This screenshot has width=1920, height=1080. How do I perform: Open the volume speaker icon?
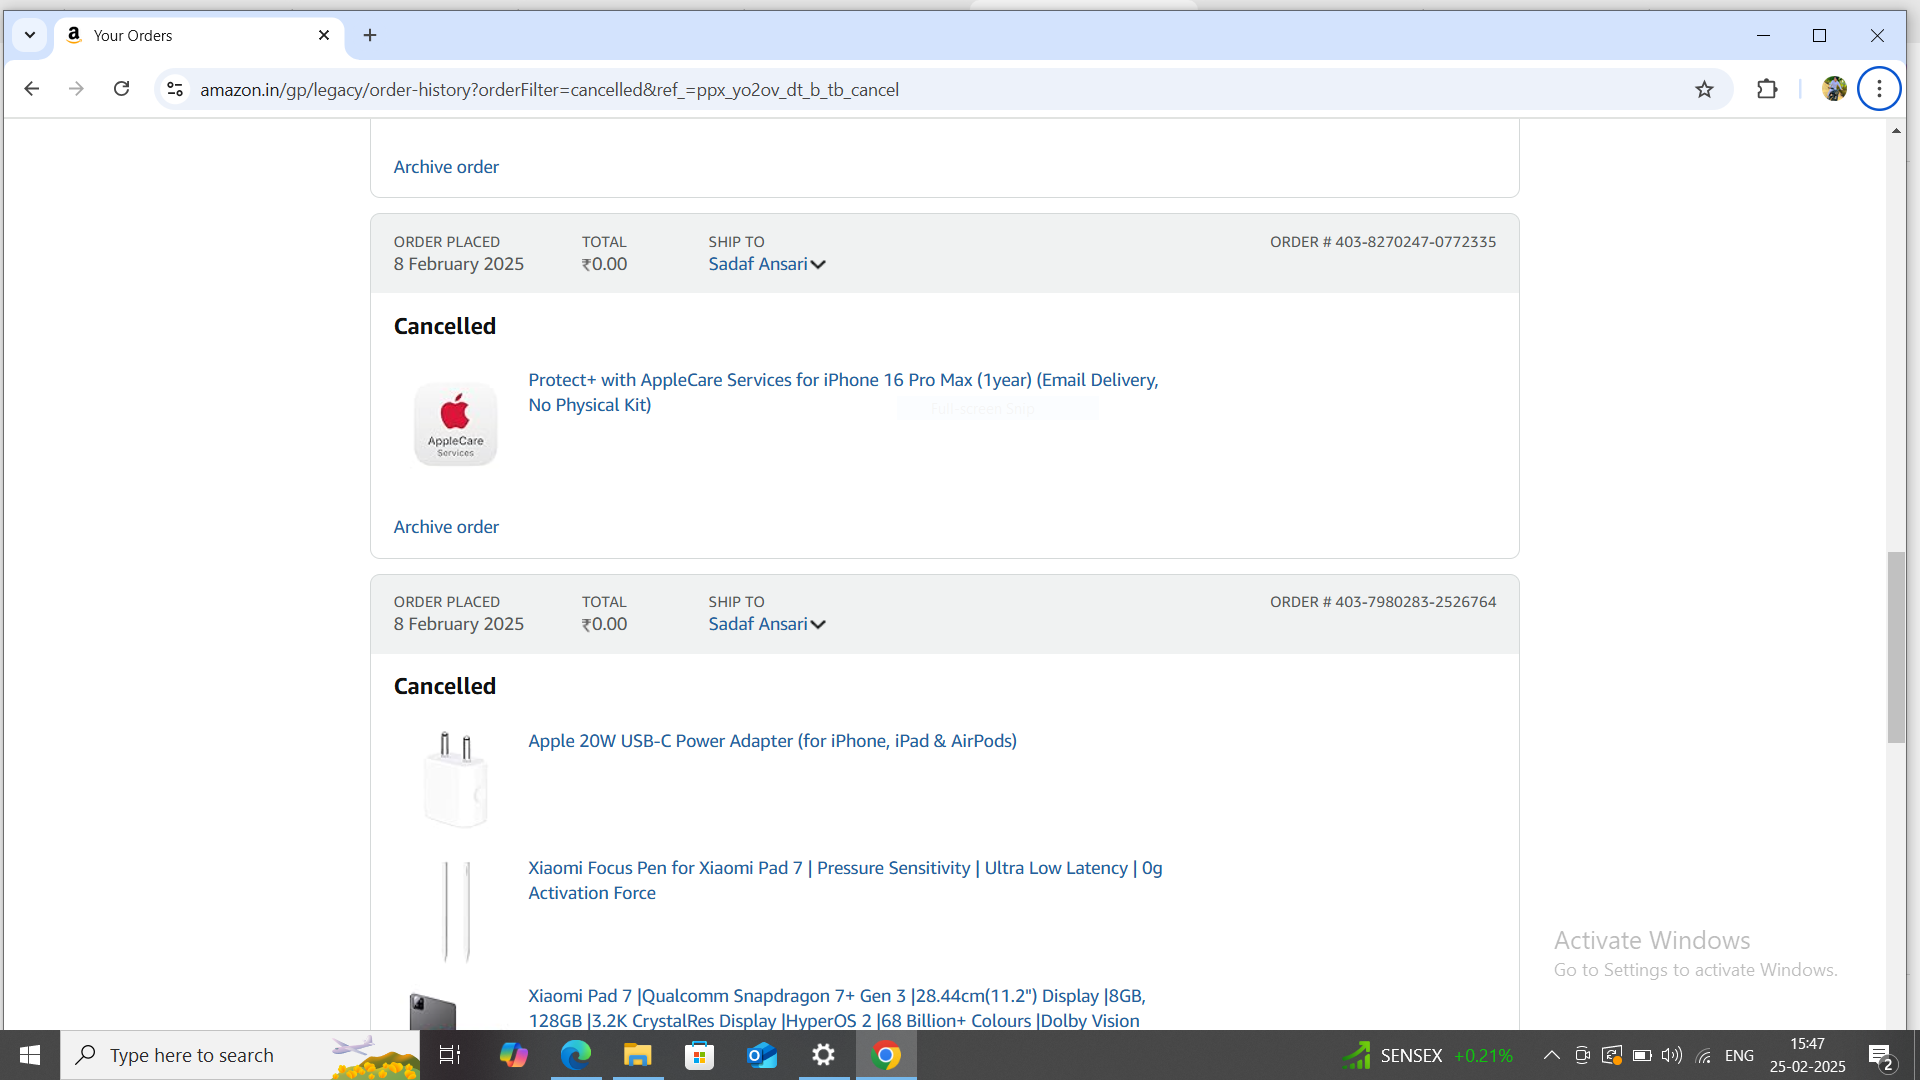[1671, 1055]
